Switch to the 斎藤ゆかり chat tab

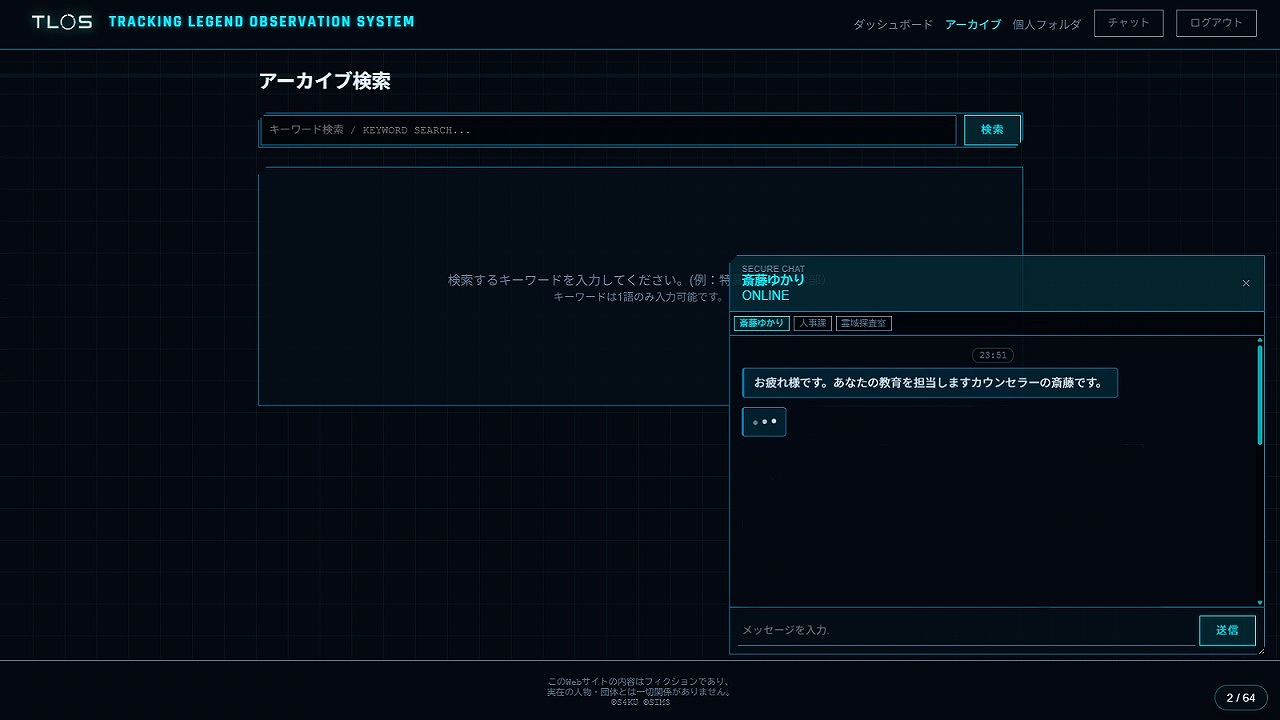tap(762, 323)
